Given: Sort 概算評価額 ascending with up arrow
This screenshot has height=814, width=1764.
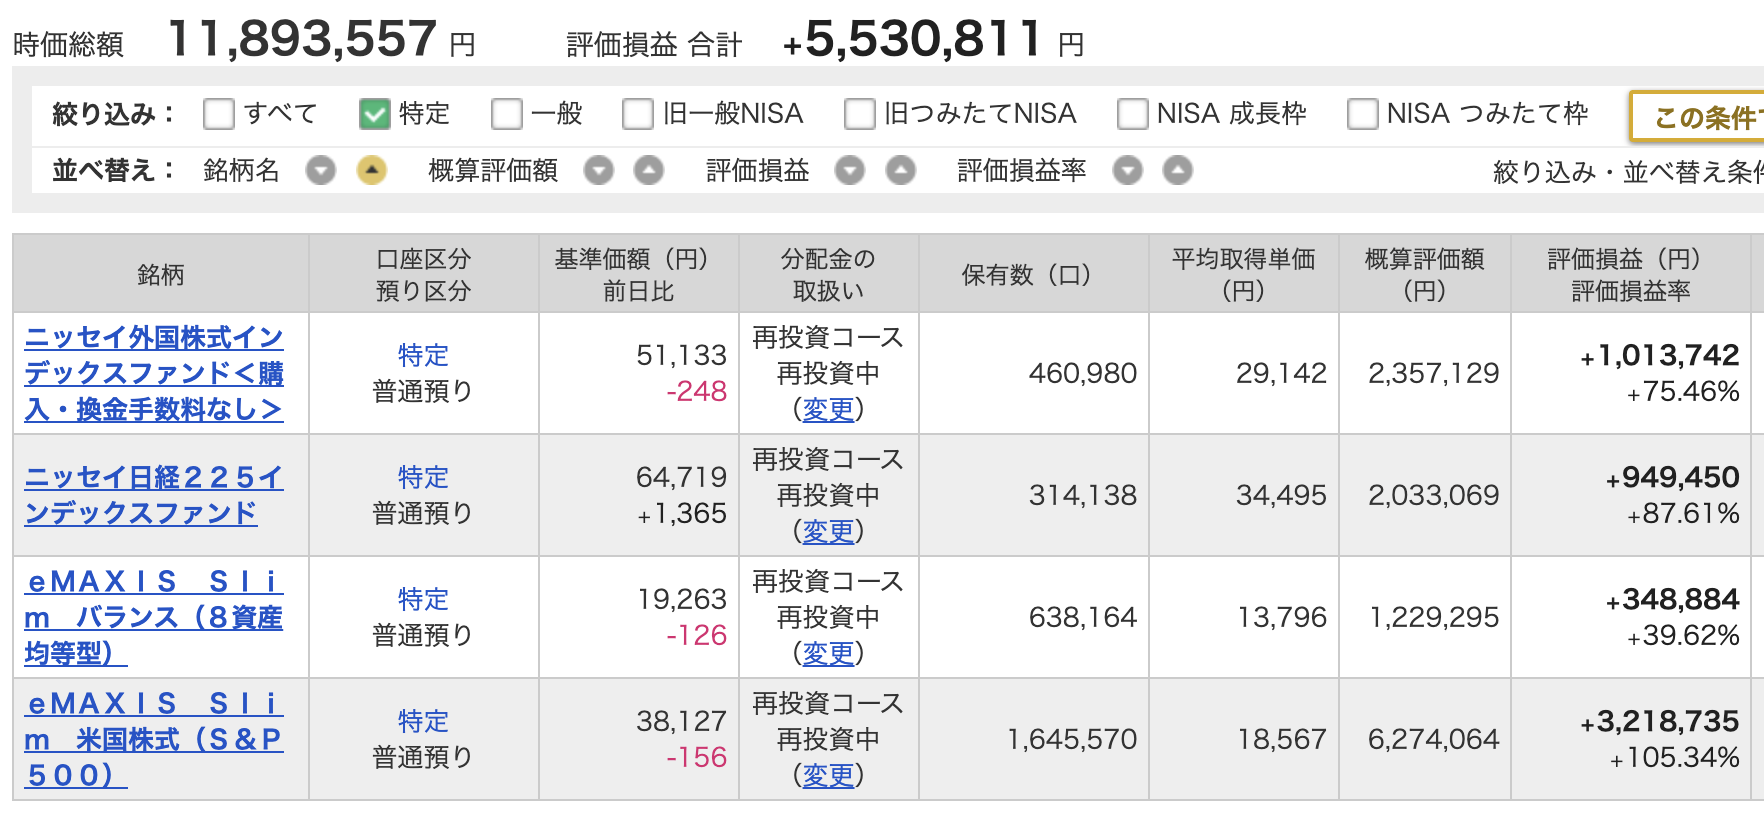Looking at the screenshot, I should pos(649,171).
